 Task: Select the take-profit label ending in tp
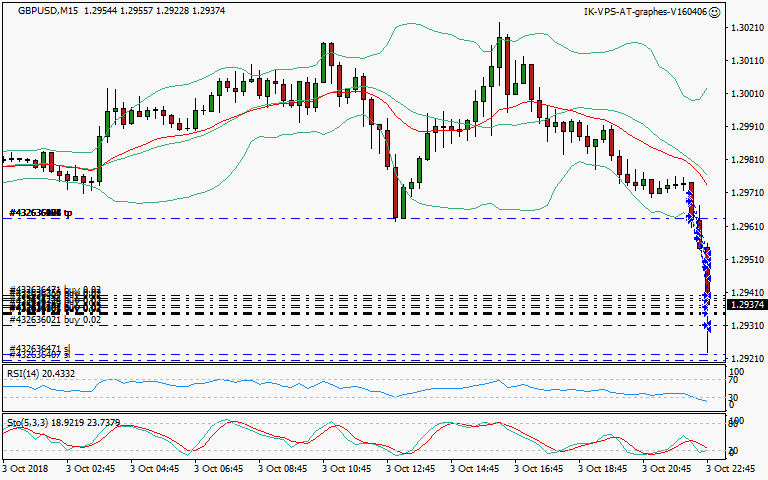pyautogui.click(x=41, y=213)
